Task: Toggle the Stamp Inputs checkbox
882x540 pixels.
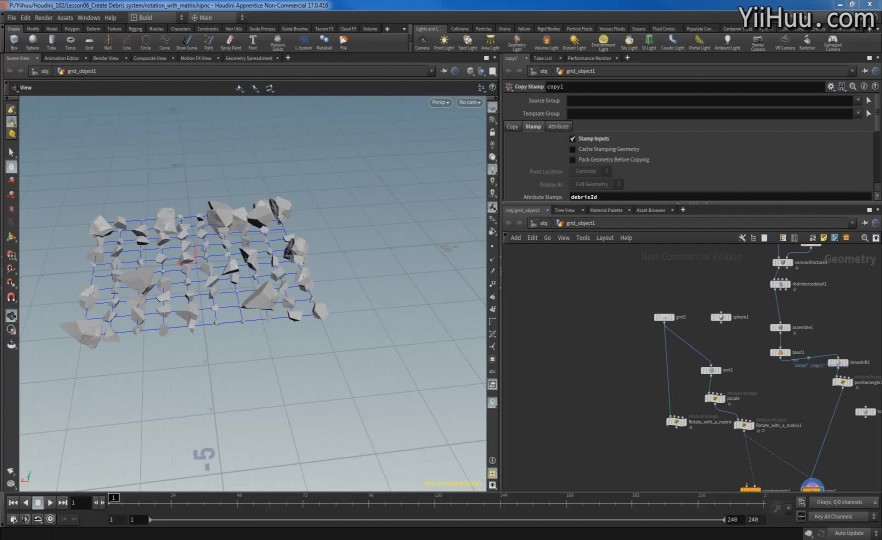Action: point(573,138)
